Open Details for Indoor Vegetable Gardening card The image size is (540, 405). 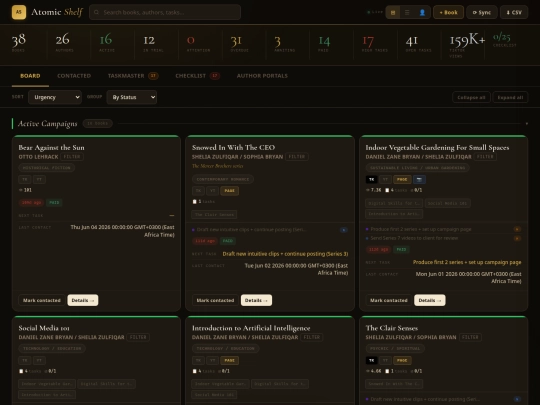pos(430,300)
